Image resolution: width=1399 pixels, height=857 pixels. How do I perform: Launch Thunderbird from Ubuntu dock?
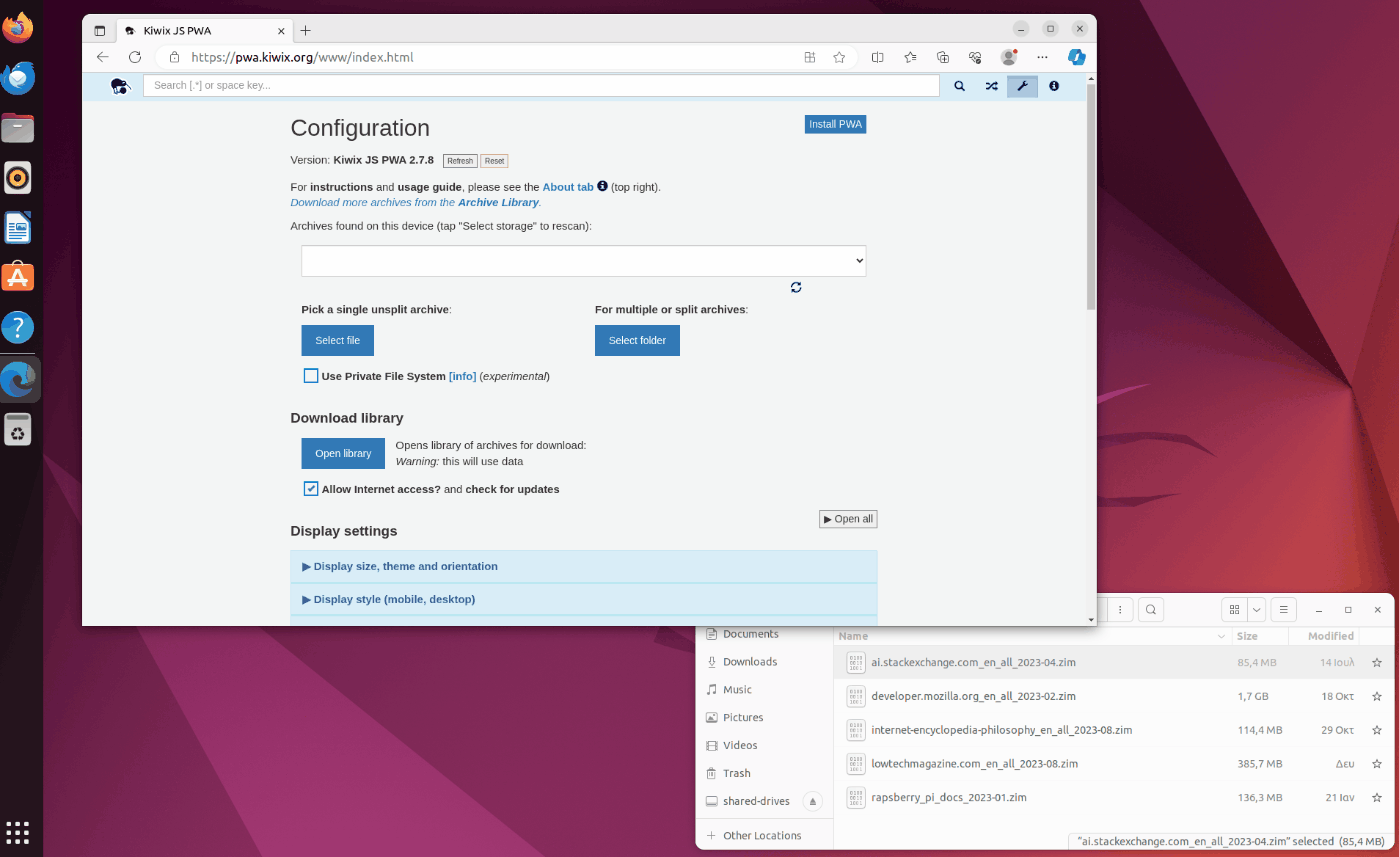[18, 78]
